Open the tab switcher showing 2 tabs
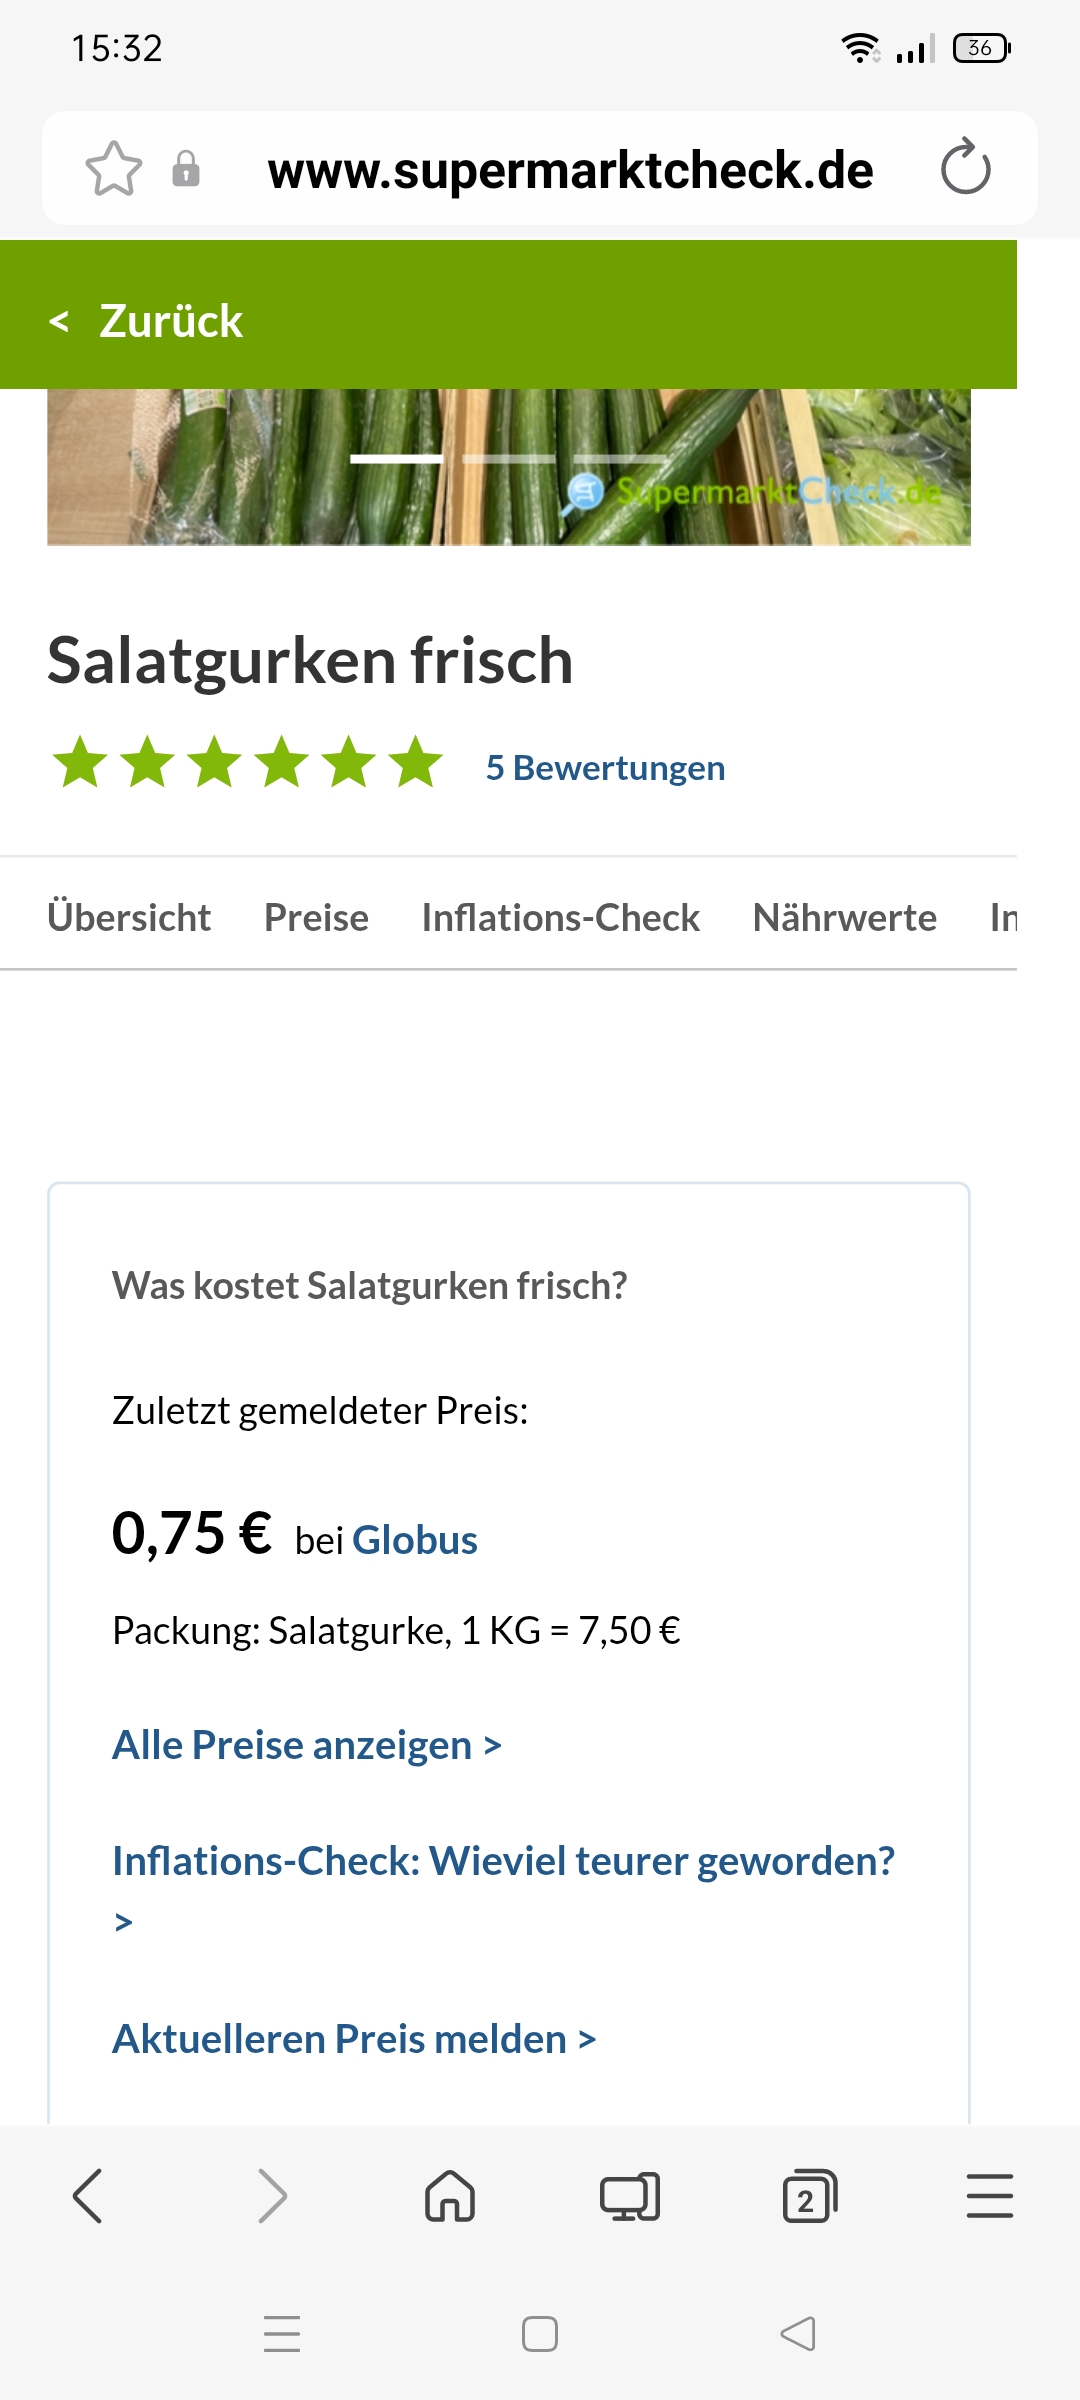The image size is (1080, 2400). (x=809, y=2196)
